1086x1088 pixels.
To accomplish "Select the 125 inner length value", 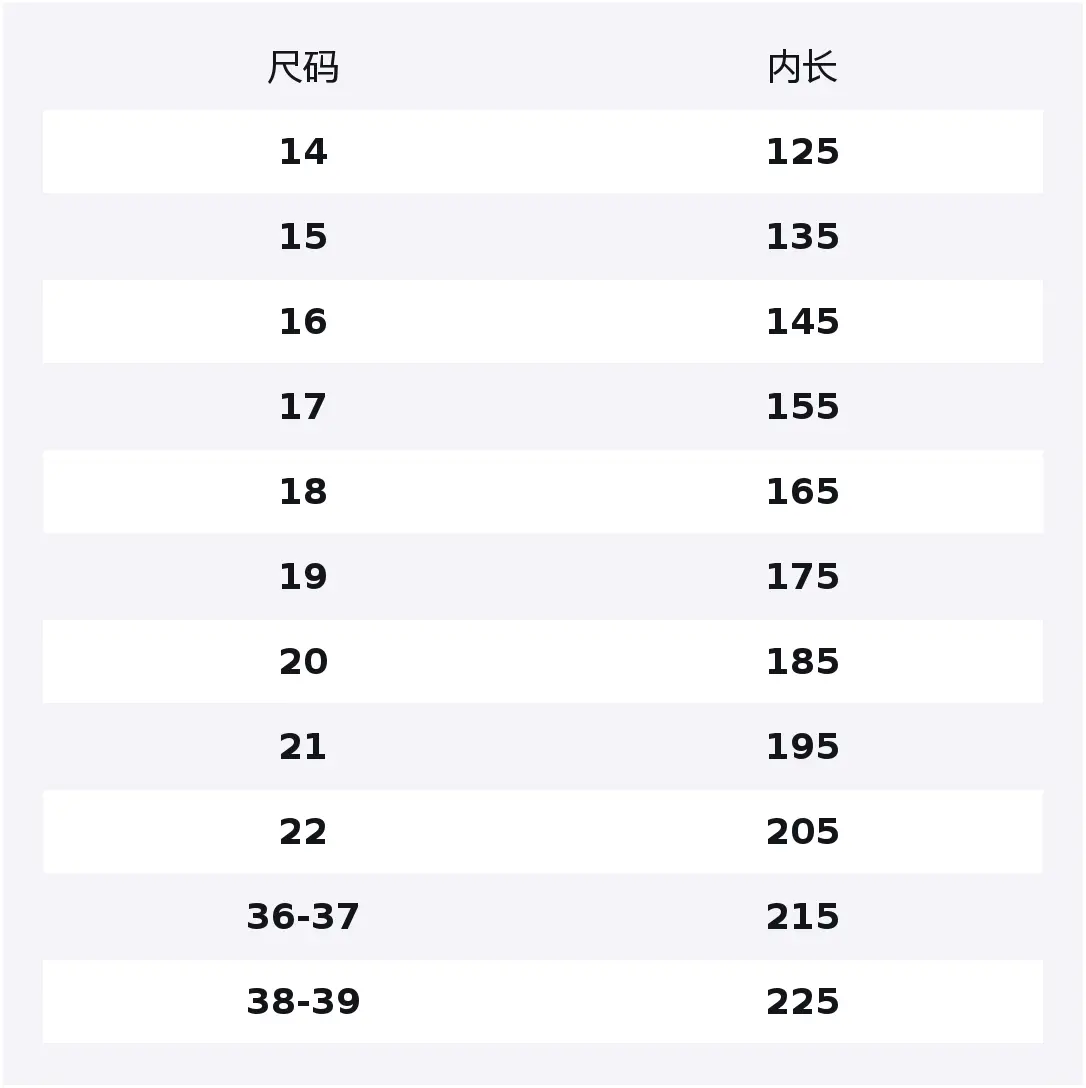I will click(803, 152).
